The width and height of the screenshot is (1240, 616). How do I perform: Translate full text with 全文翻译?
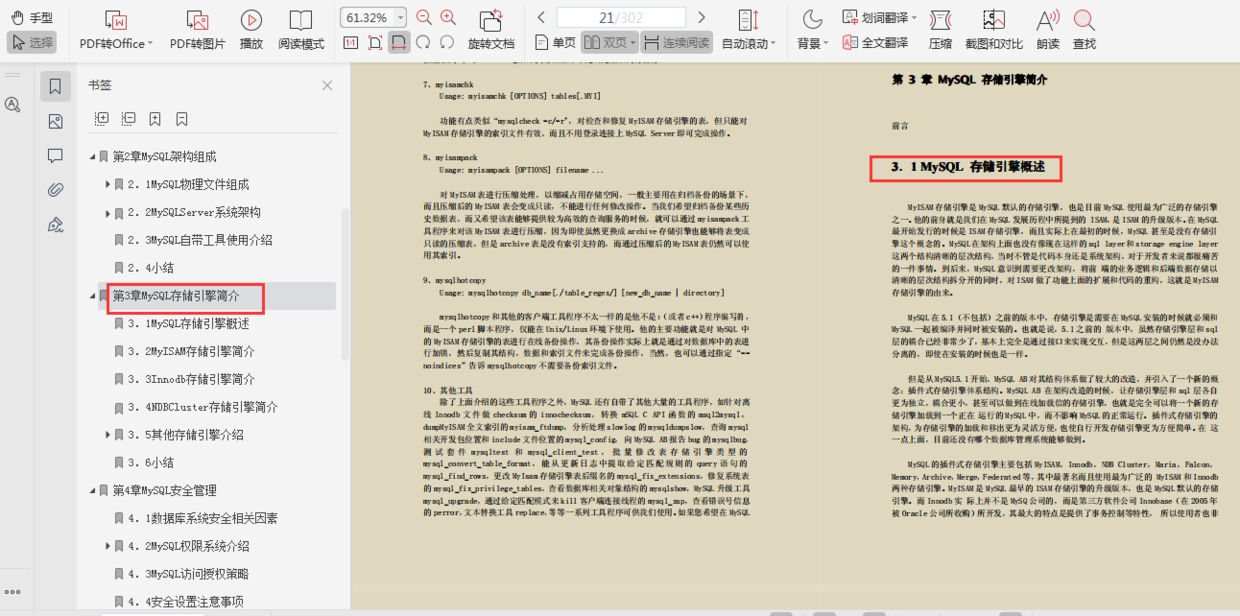875,42
